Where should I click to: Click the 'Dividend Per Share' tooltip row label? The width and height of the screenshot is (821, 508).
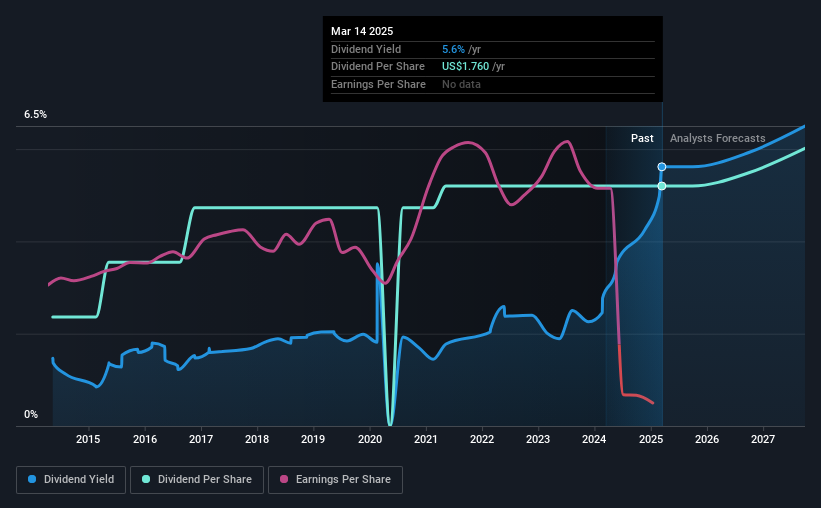378,67
